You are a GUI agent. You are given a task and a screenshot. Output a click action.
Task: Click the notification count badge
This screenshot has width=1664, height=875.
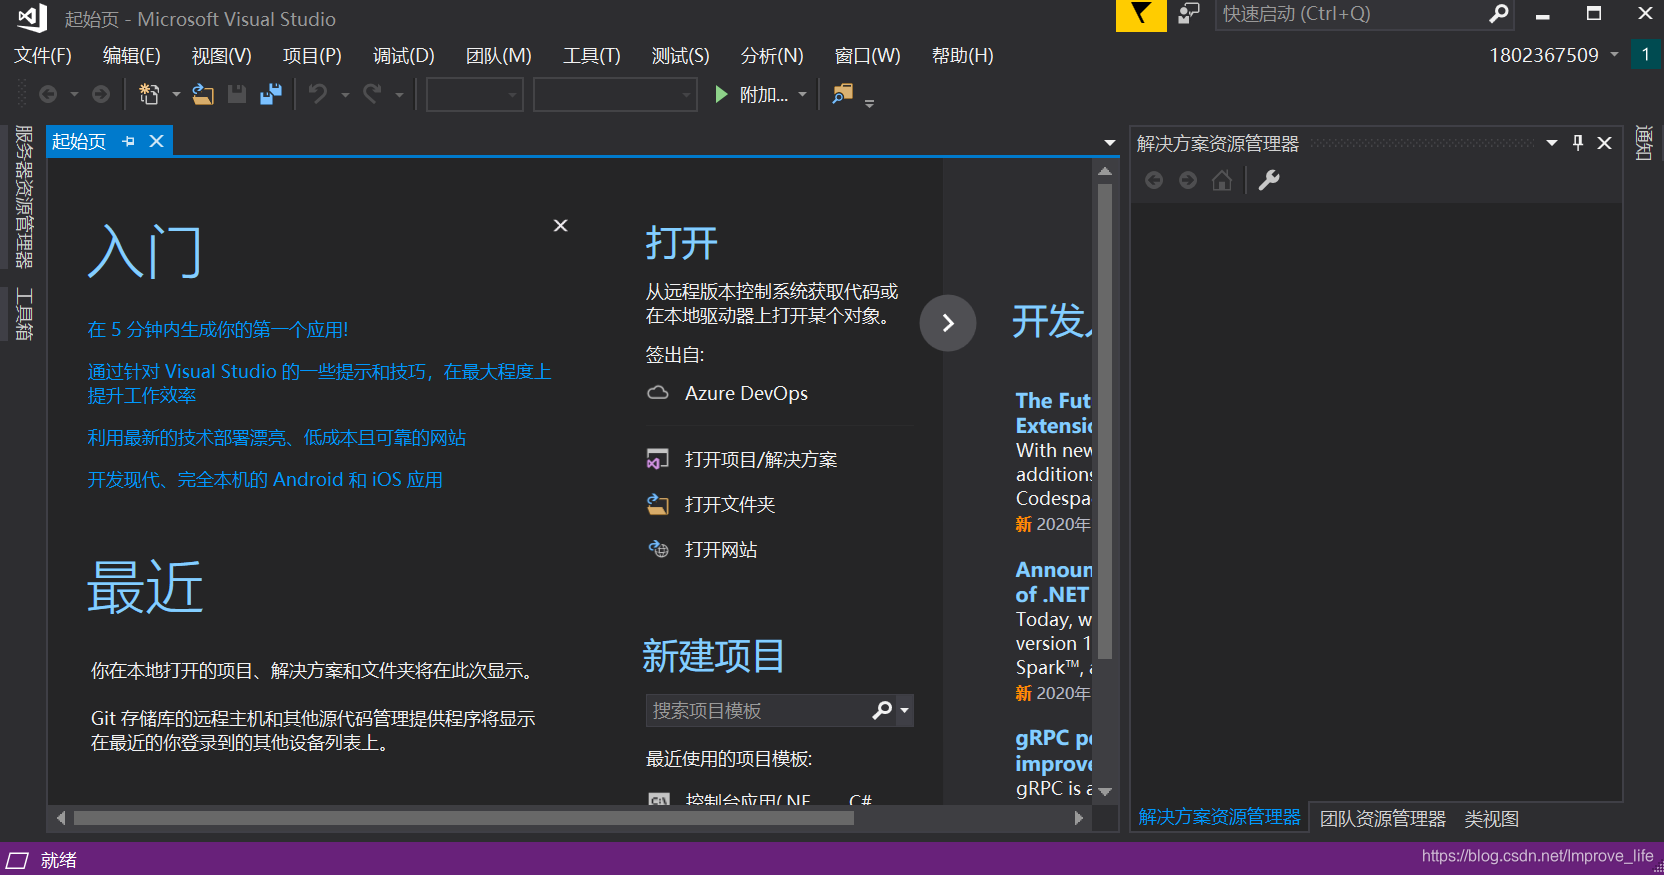point(1646,55)
